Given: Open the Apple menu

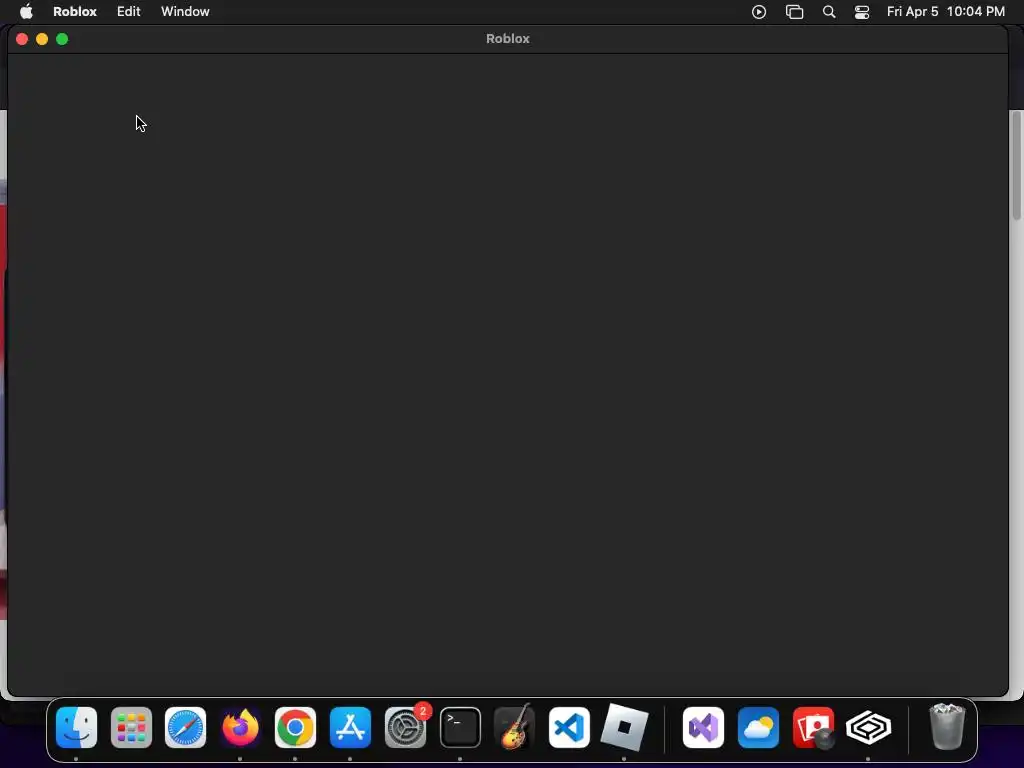Looking at the screenshot, I should [x=26, y=12].
